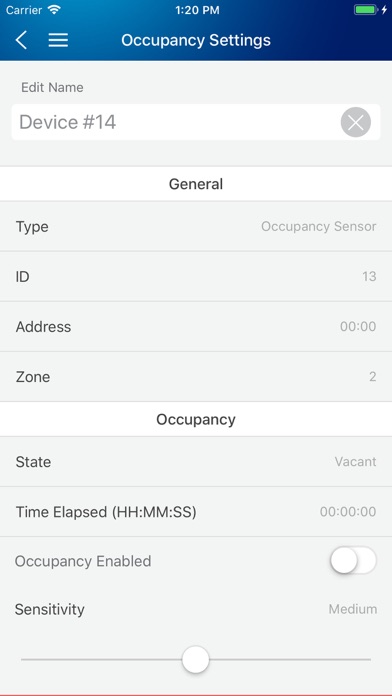
Task: Toggle the Occupancy Enabled switch
Action: click(353, 561)
